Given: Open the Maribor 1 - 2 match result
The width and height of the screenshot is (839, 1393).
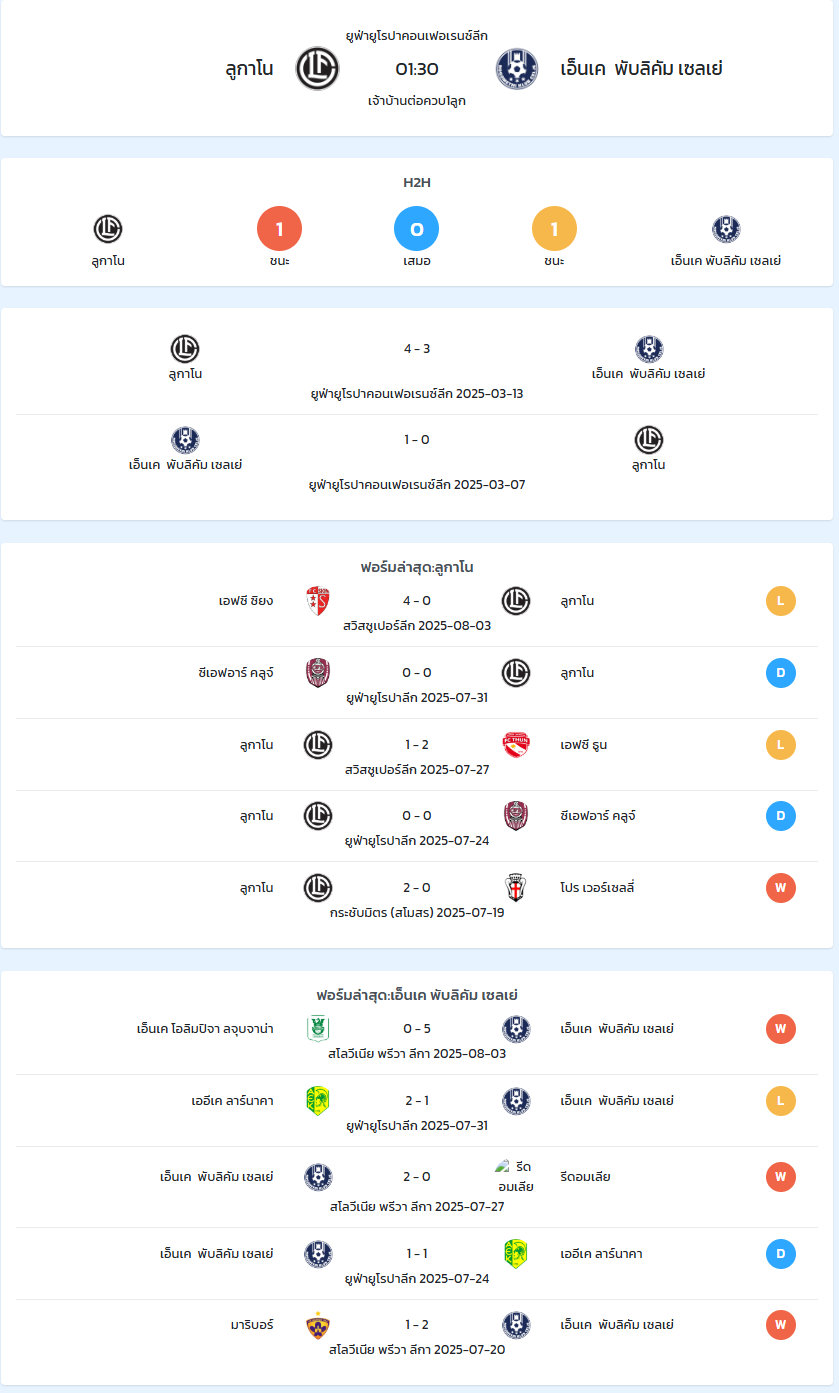Looking at the screenshot, I should [x=417, y=1325].
